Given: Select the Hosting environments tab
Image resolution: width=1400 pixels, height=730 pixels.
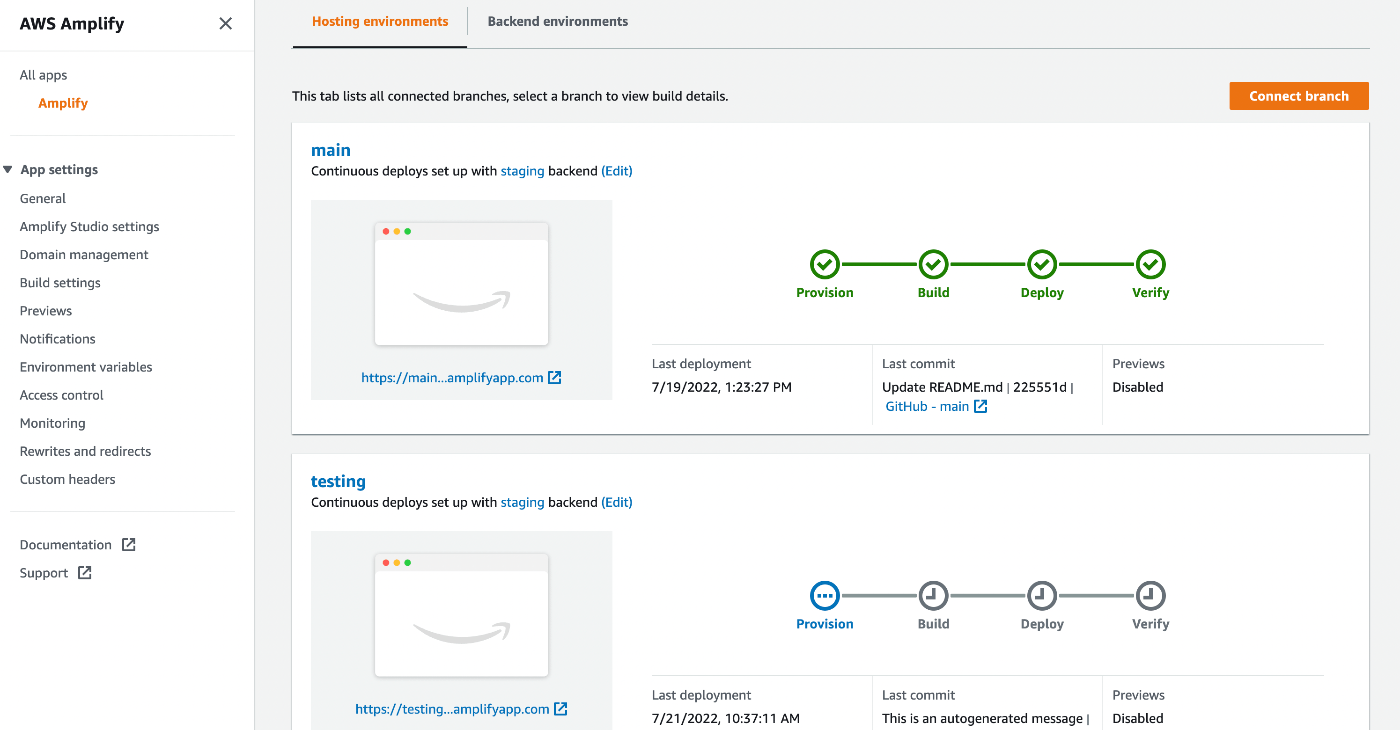Looking at the screenshot, I should coord(380,21).
